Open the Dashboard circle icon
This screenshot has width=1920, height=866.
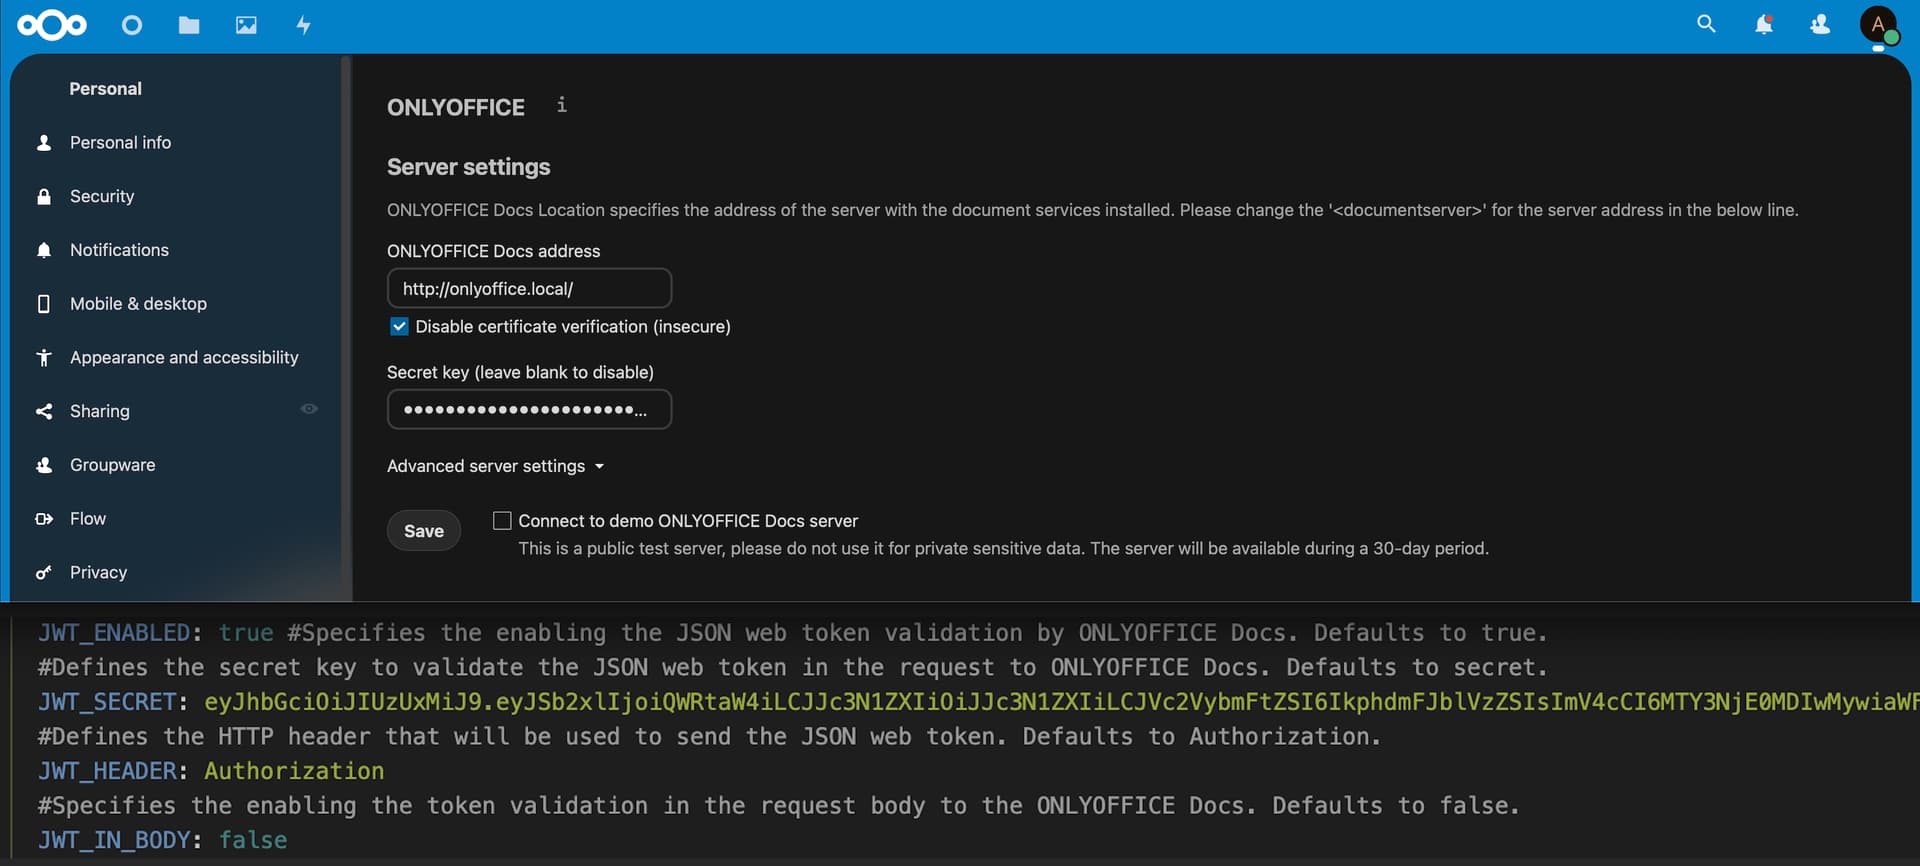pyautogui.click(x=132, y=25)
